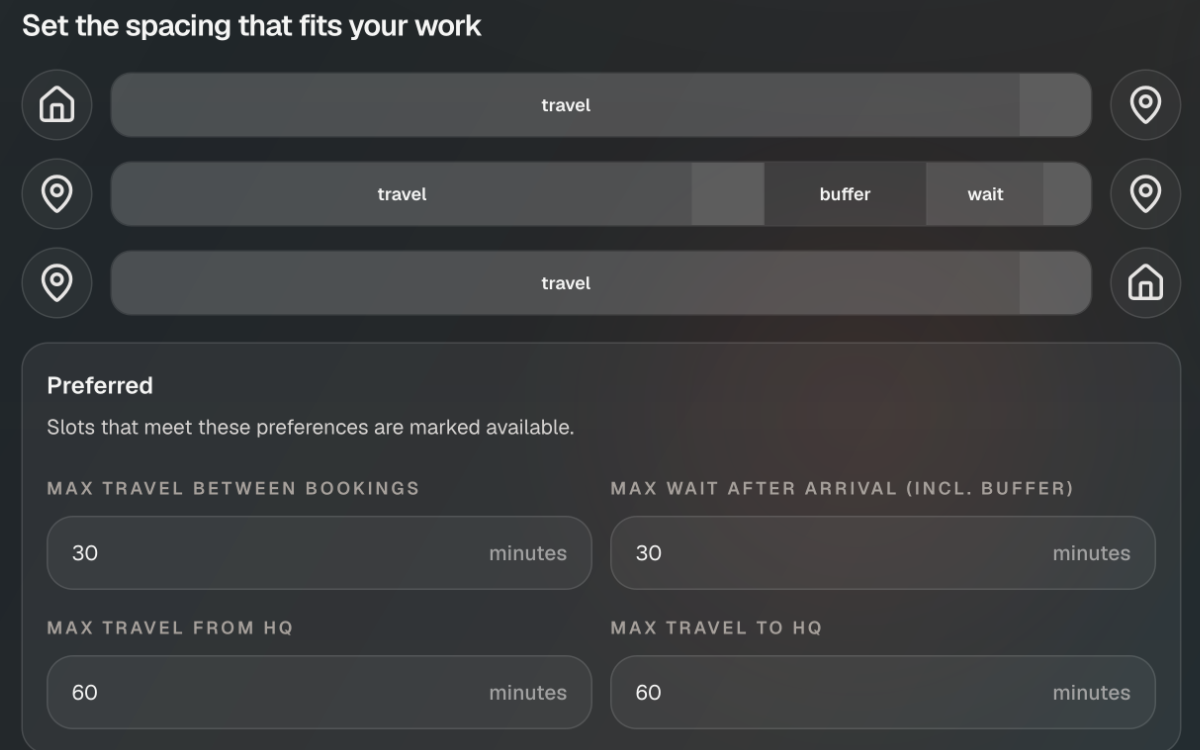1200x750 pixels.
Task: Click the travel segment in the middle row
Action: click(x=401, y=194)
